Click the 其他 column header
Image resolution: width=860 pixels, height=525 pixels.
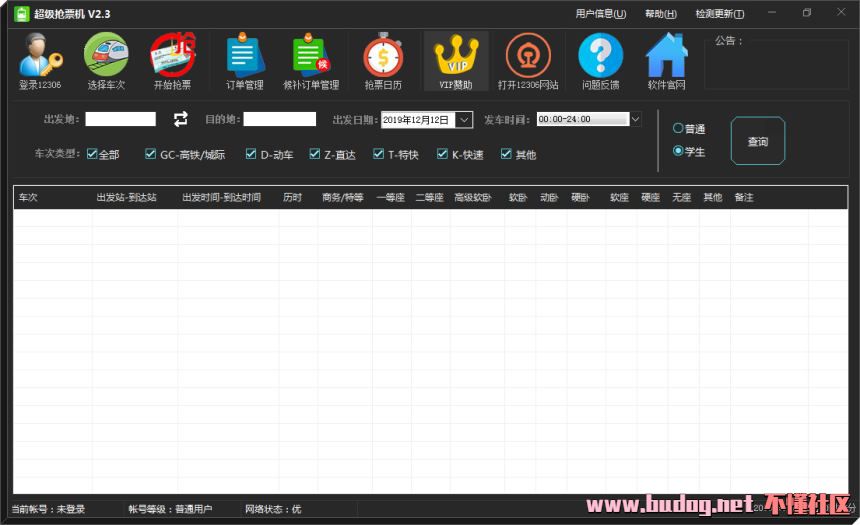[x=713, y=197]
